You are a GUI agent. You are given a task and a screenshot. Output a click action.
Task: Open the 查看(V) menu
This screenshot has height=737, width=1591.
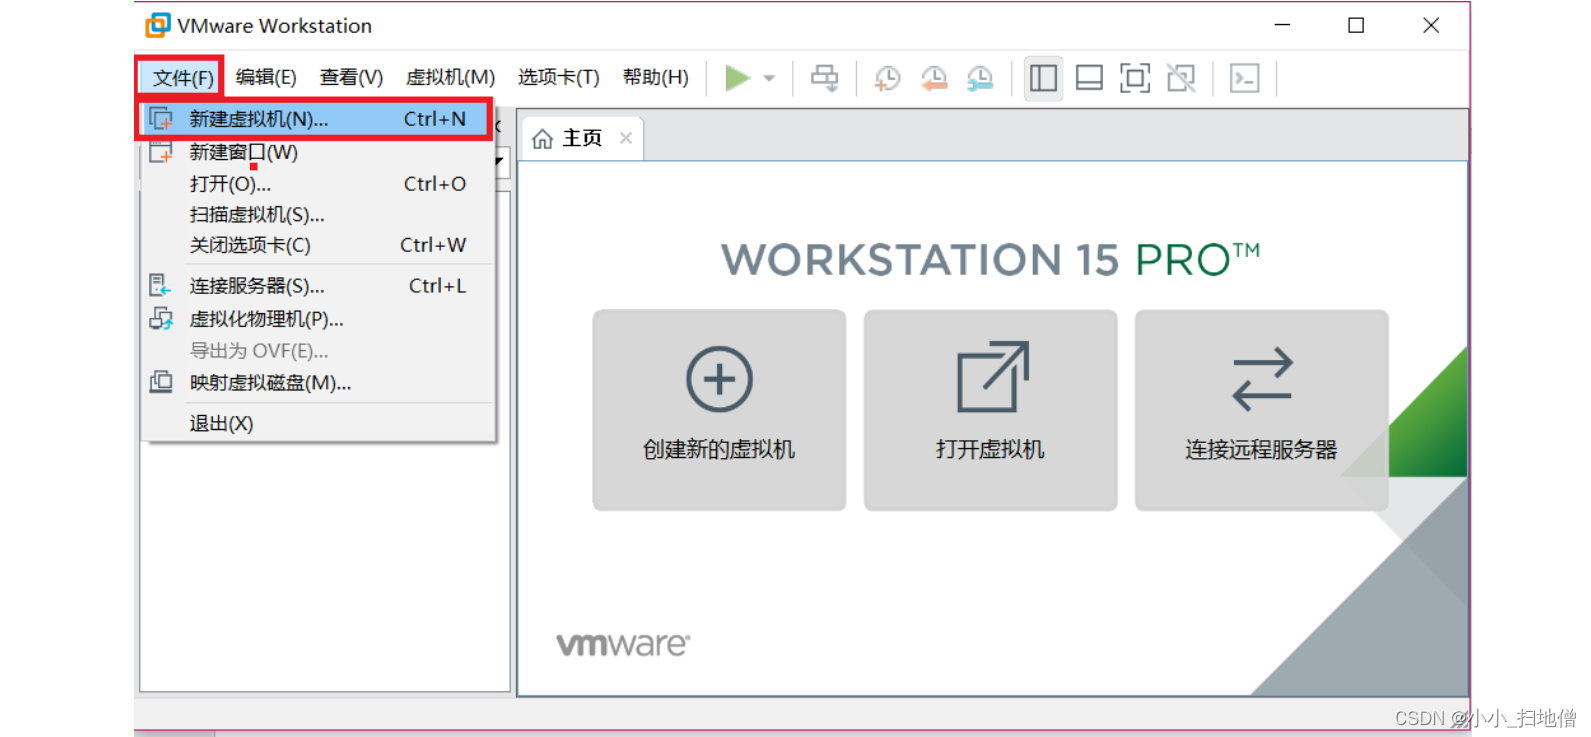351,77
